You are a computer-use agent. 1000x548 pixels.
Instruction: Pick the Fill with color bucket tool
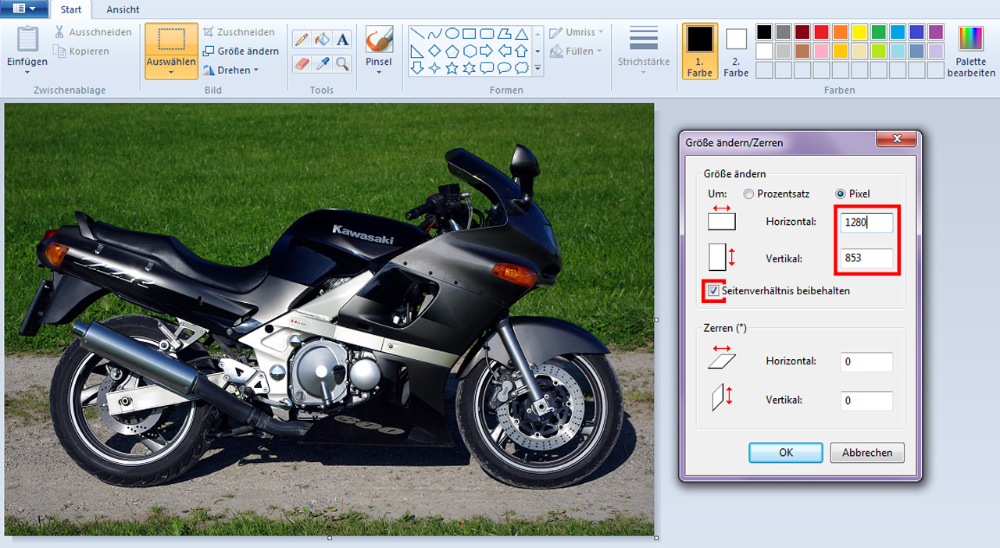[322, 39]
